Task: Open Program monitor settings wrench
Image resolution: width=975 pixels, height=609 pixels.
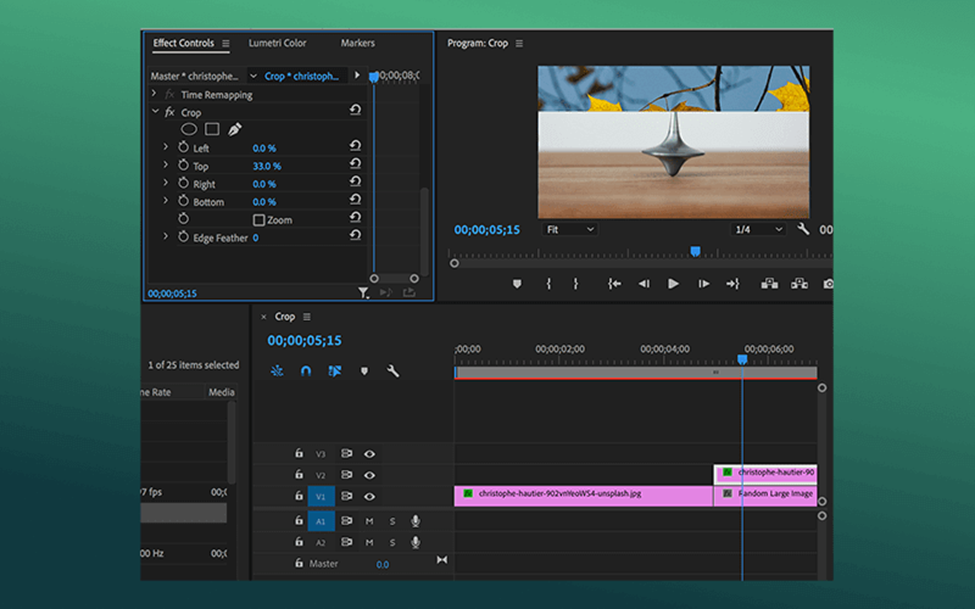Action: [x=803, y=229]
